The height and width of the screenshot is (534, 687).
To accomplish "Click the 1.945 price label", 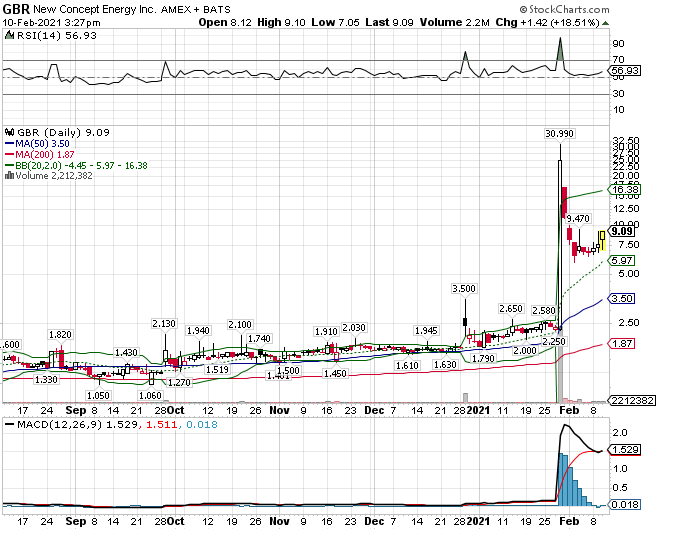I will click(x=426, y=330).
